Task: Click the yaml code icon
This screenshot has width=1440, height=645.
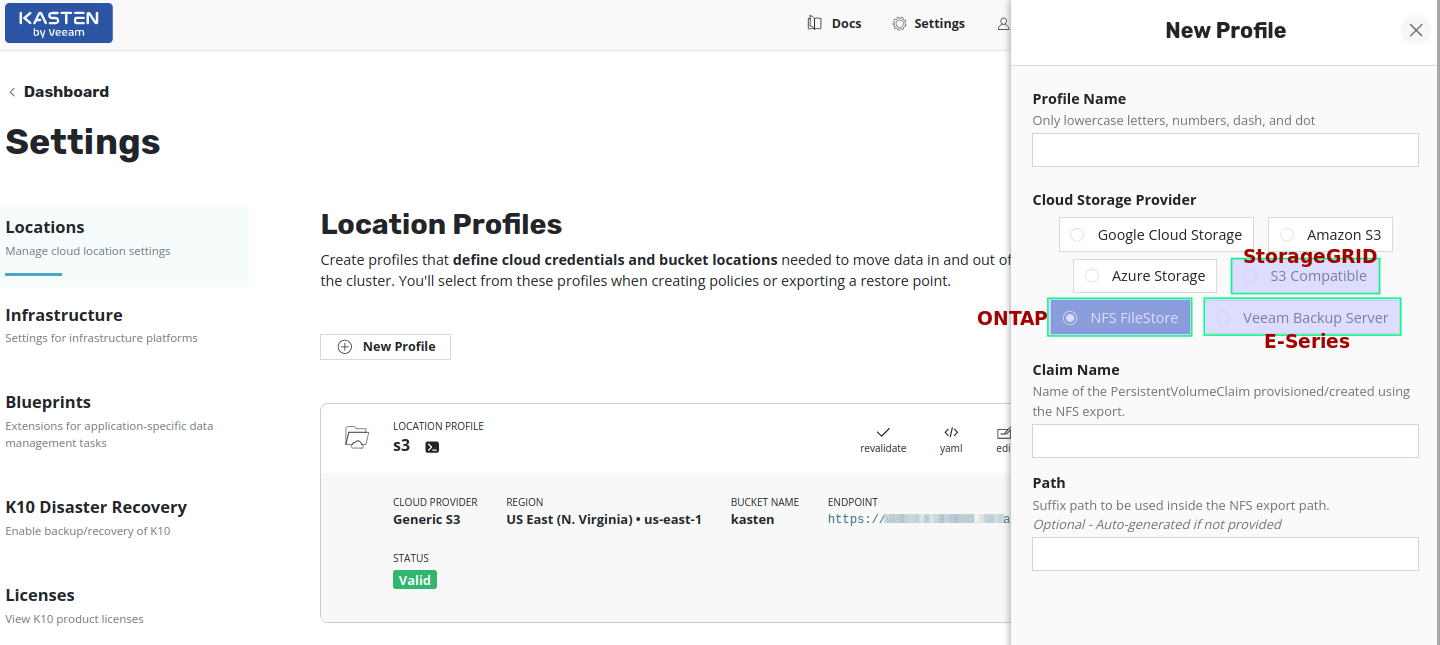Action: coord(951,432)
